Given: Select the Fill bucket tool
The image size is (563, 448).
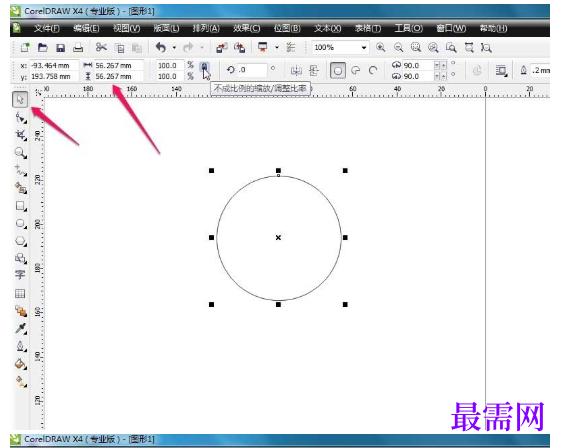Looking at the screenshot, I should [20, 364].
